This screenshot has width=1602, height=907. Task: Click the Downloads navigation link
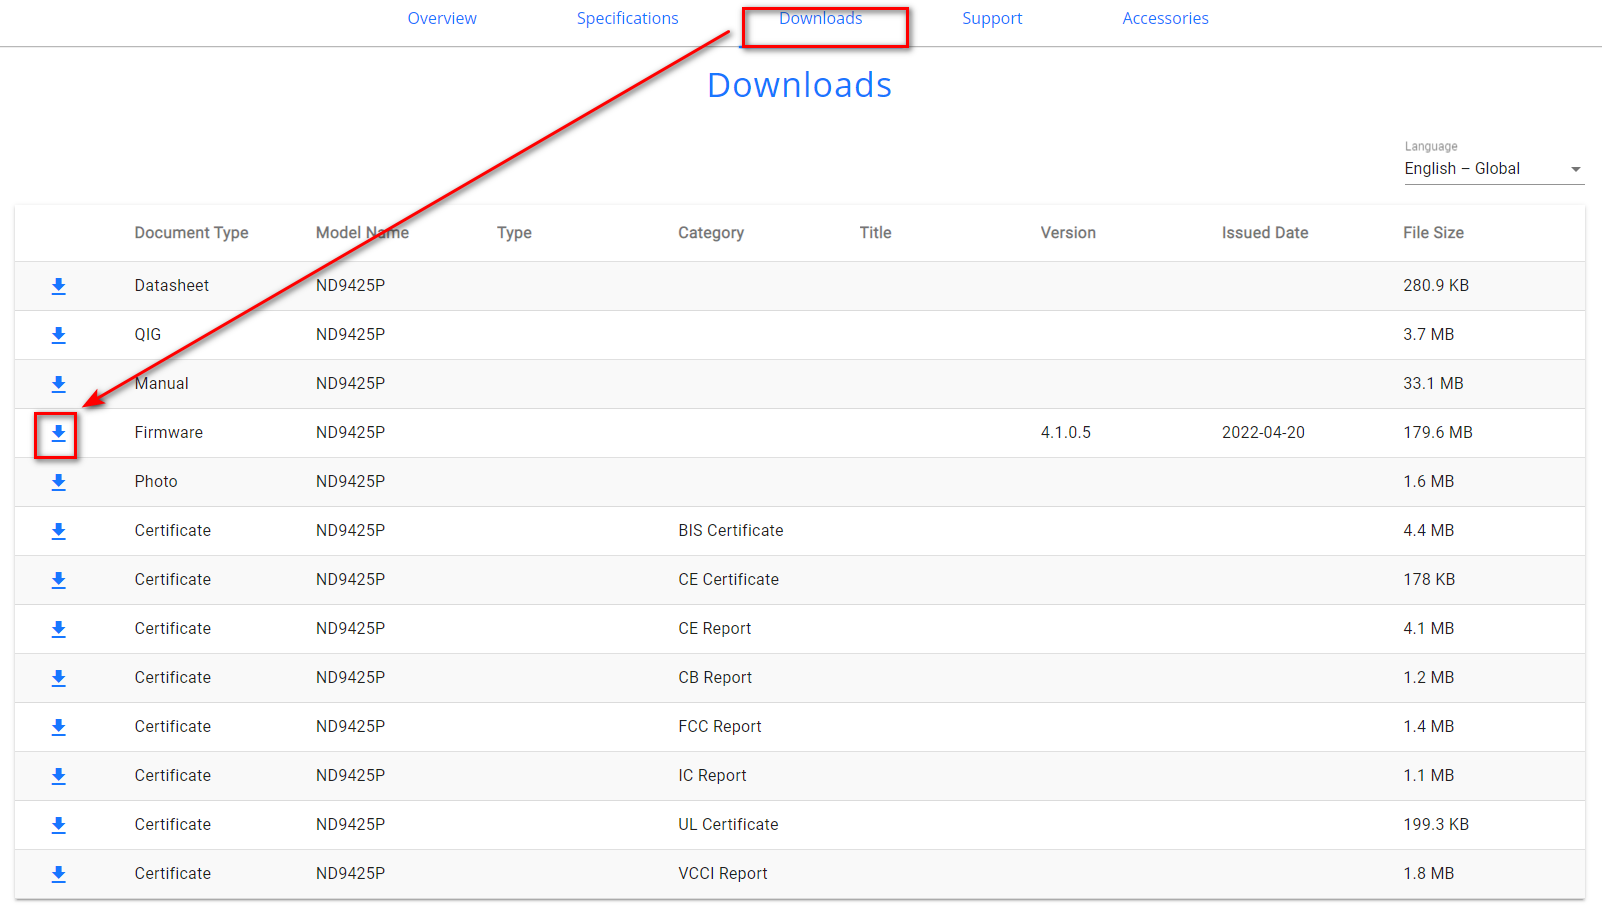pyautogui.click(x=820, y=18)
